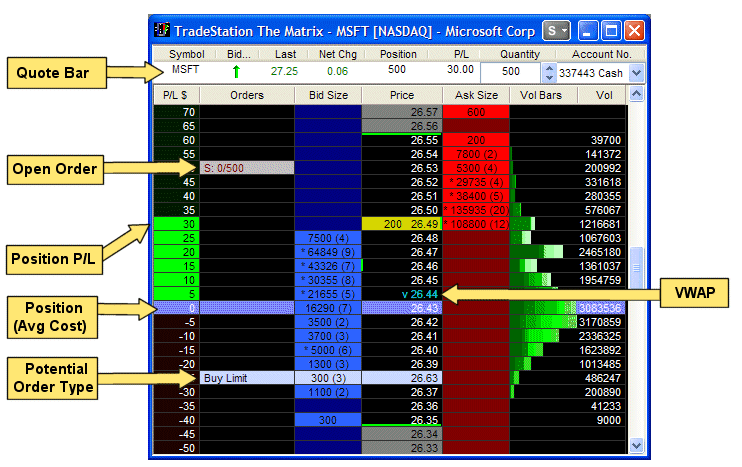Click price 26.40 in Price column
Screen dimensions: 742x467
pyautogui.click(x=402, y=351)
